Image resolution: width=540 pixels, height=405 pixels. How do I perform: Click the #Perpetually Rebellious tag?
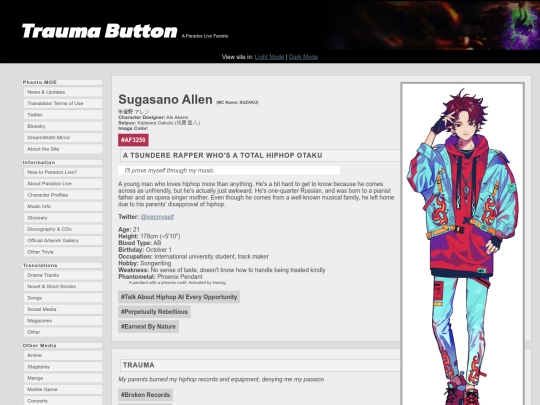coord(154,312)
